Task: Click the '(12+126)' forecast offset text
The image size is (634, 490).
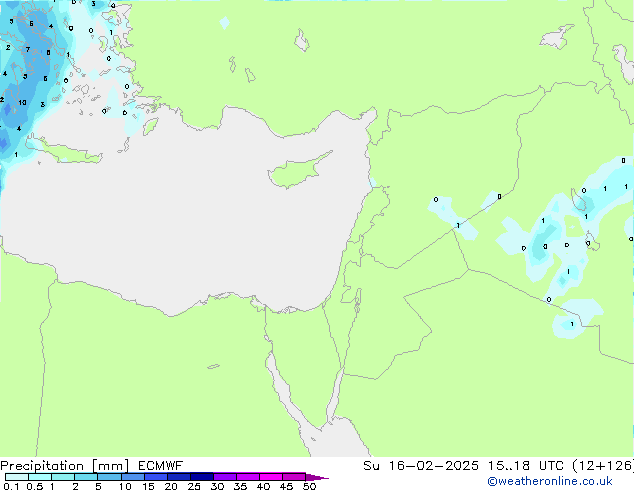Action: tap(603, 466)
